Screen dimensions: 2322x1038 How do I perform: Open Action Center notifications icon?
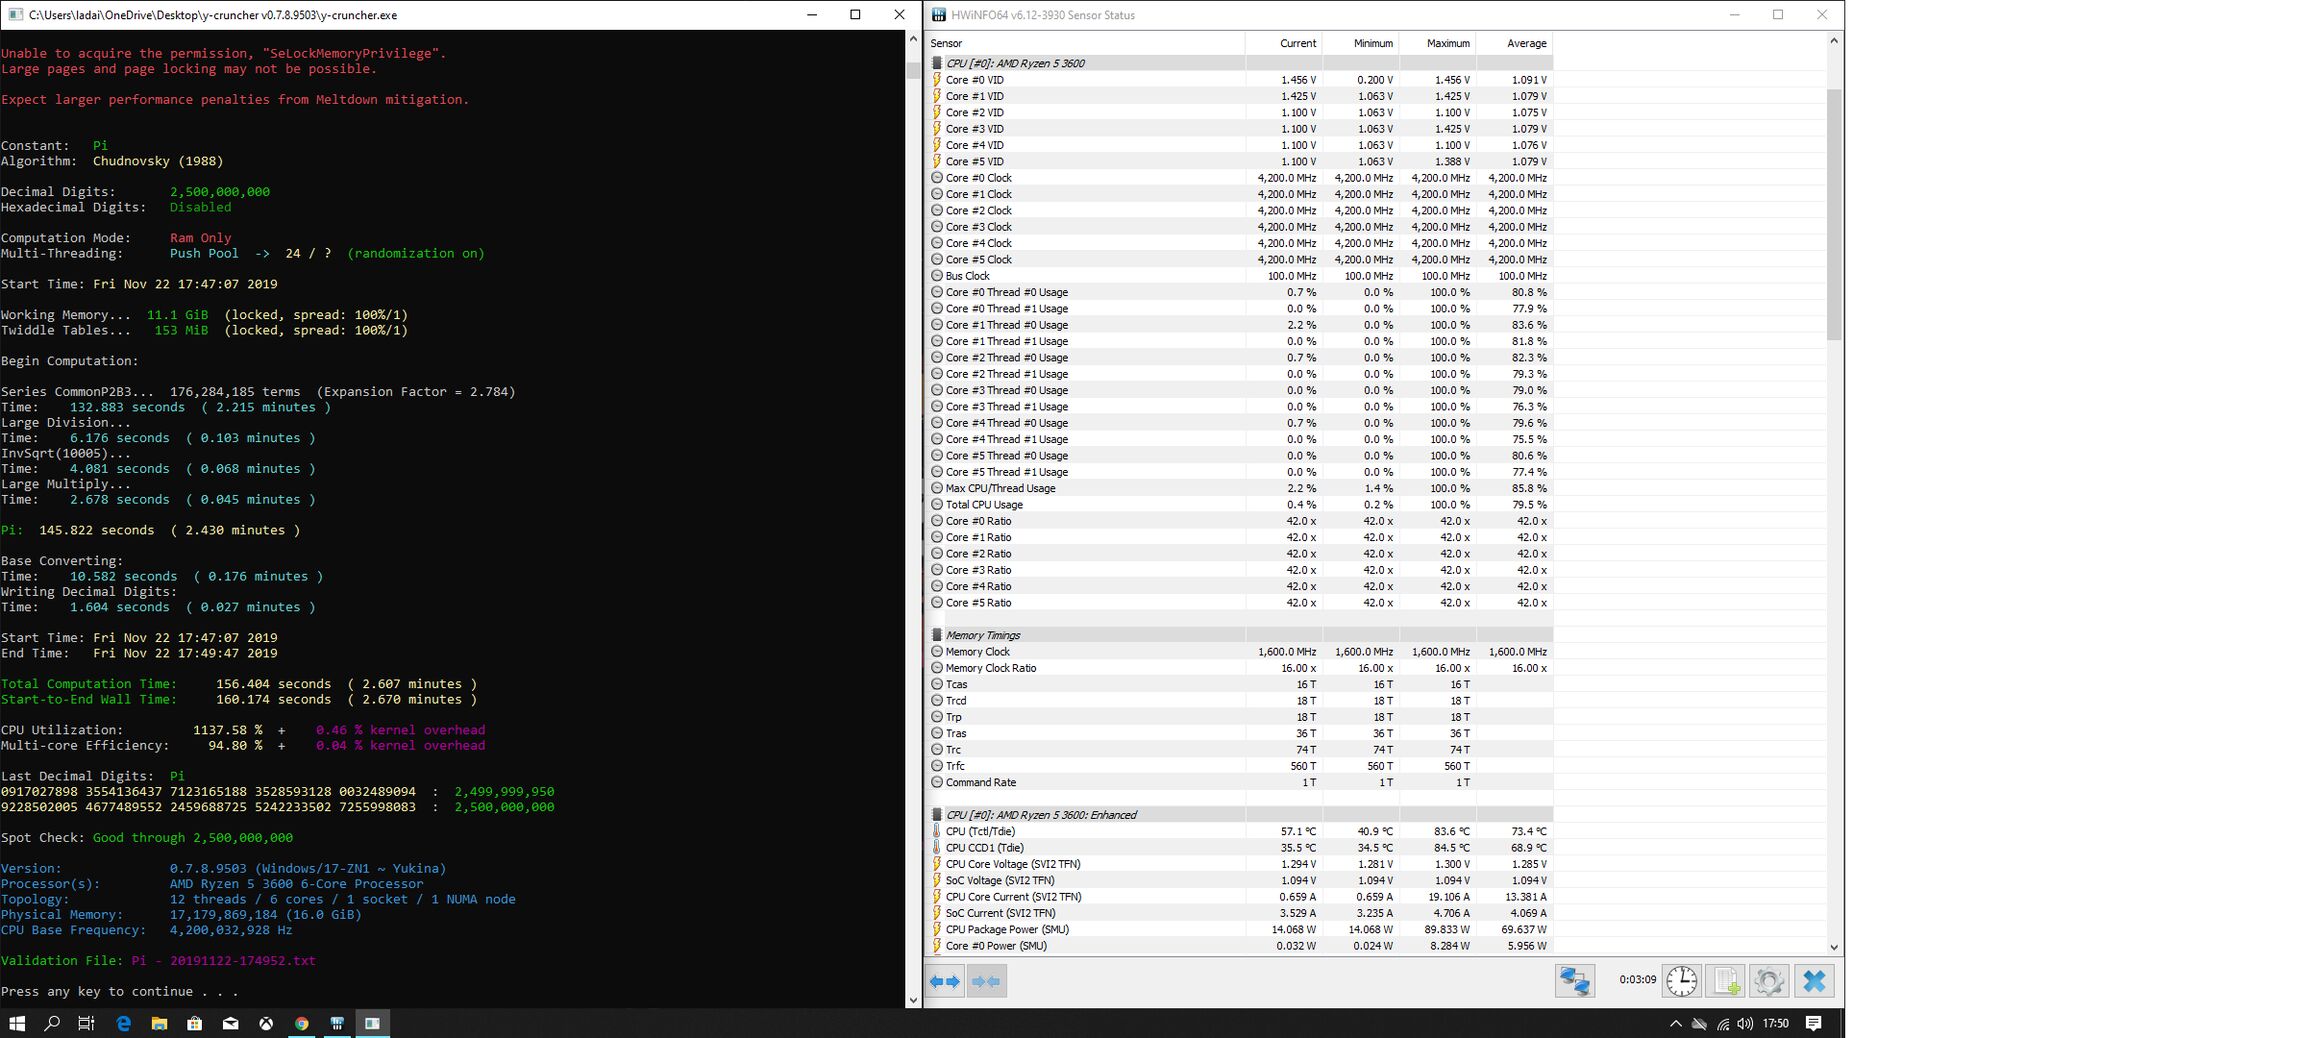tap(1814, 1023)
